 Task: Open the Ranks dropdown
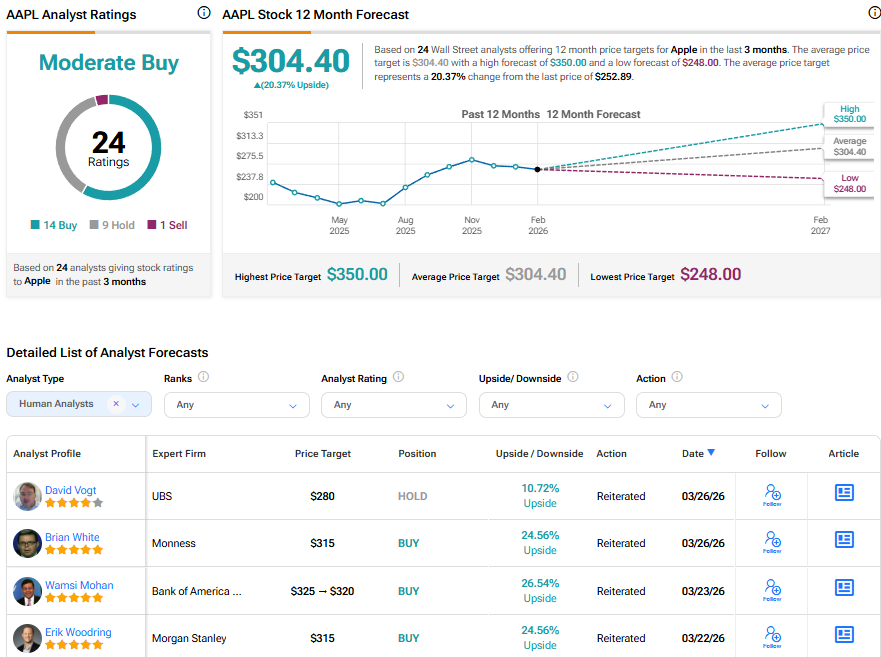pyautogui.click(x=236, y=405)
